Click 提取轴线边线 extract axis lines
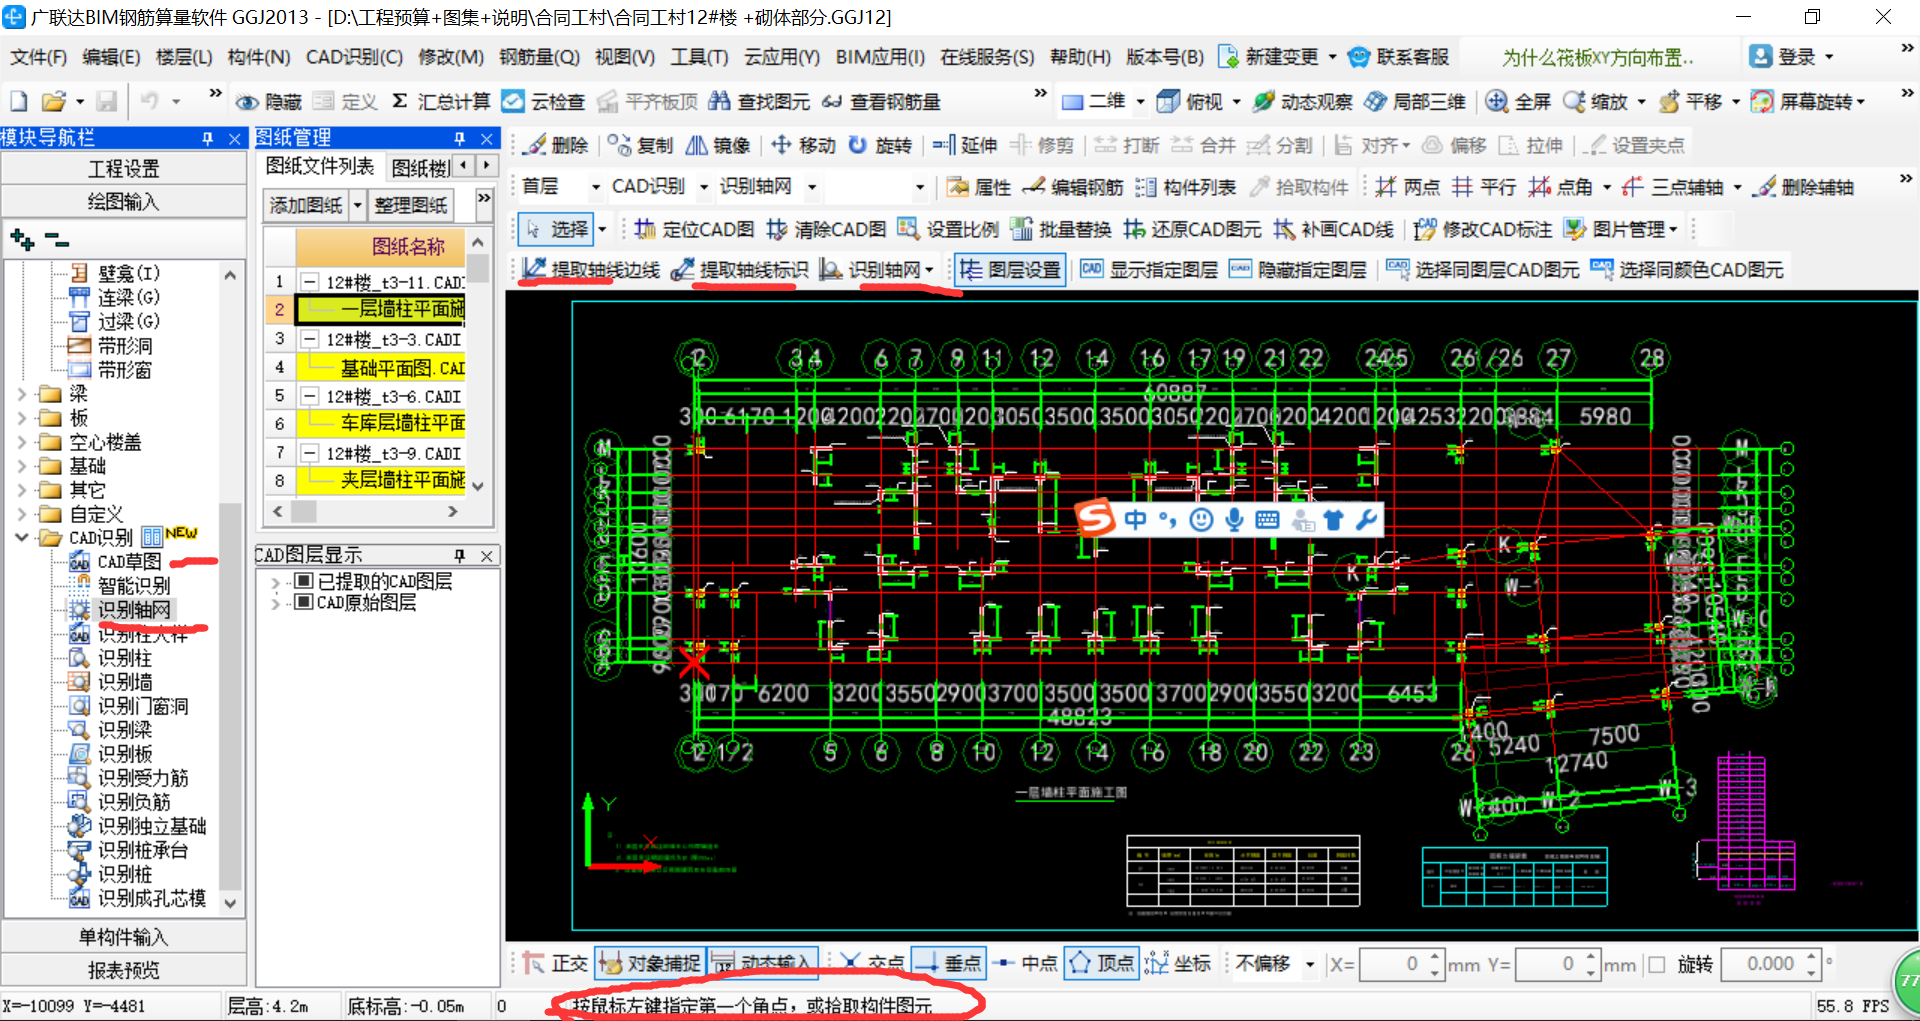1920x1021 pixels. [x=592, y=270]
